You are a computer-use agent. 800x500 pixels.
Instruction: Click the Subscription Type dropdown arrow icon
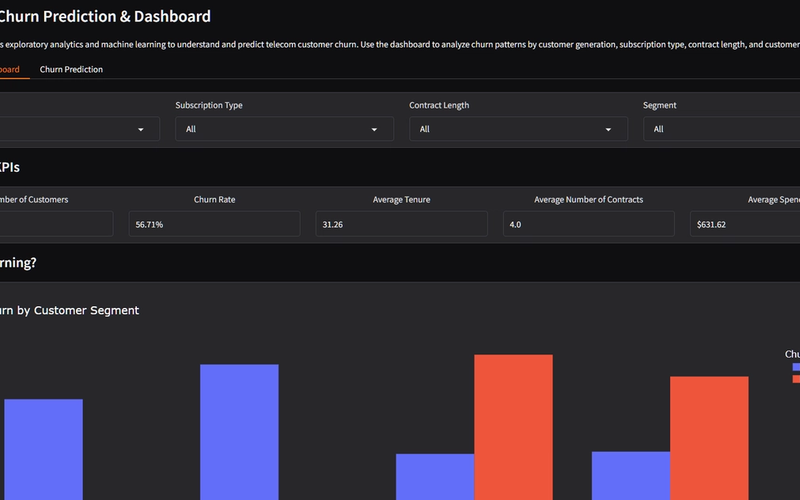(374, 130)
